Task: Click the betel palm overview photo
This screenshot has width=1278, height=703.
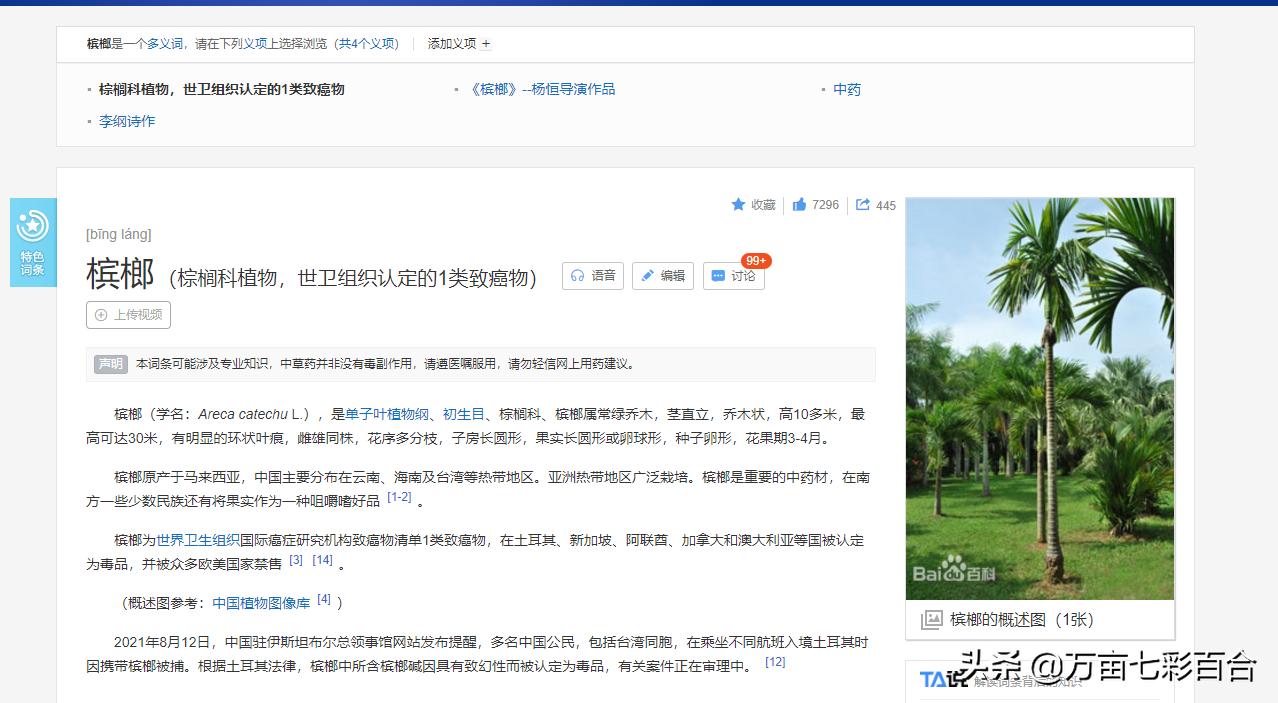Action: pyautogui.click(x=1040, y=397)
